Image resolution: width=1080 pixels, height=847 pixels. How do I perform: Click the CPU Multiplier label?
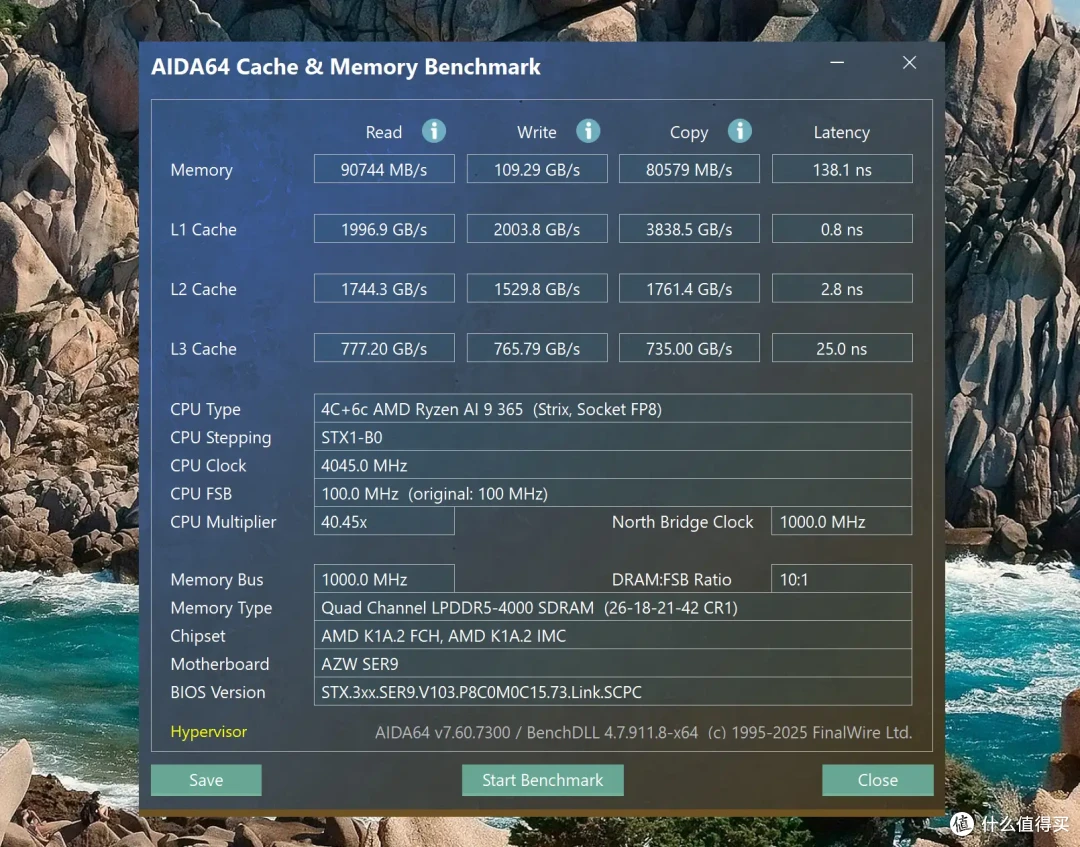pos(223,523)
